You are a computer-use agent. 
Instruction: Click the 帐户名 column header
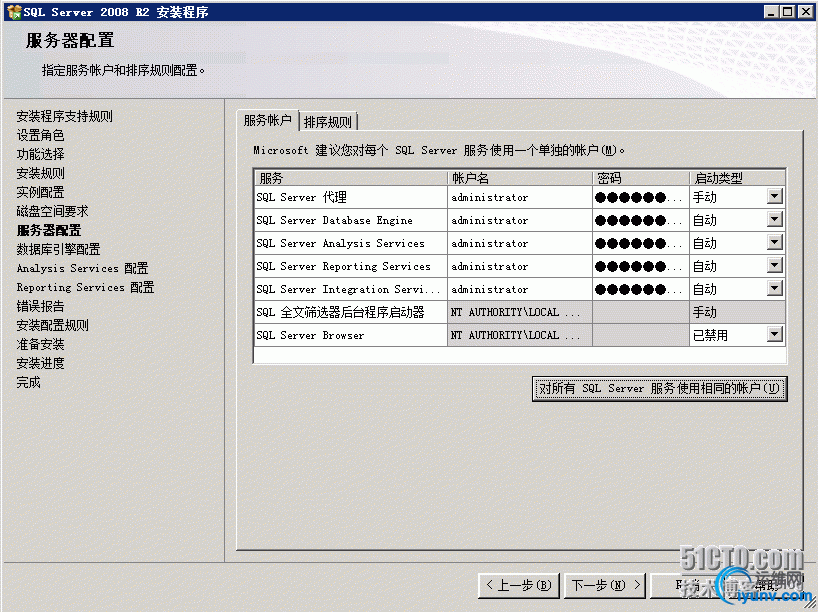coord(520,178)
